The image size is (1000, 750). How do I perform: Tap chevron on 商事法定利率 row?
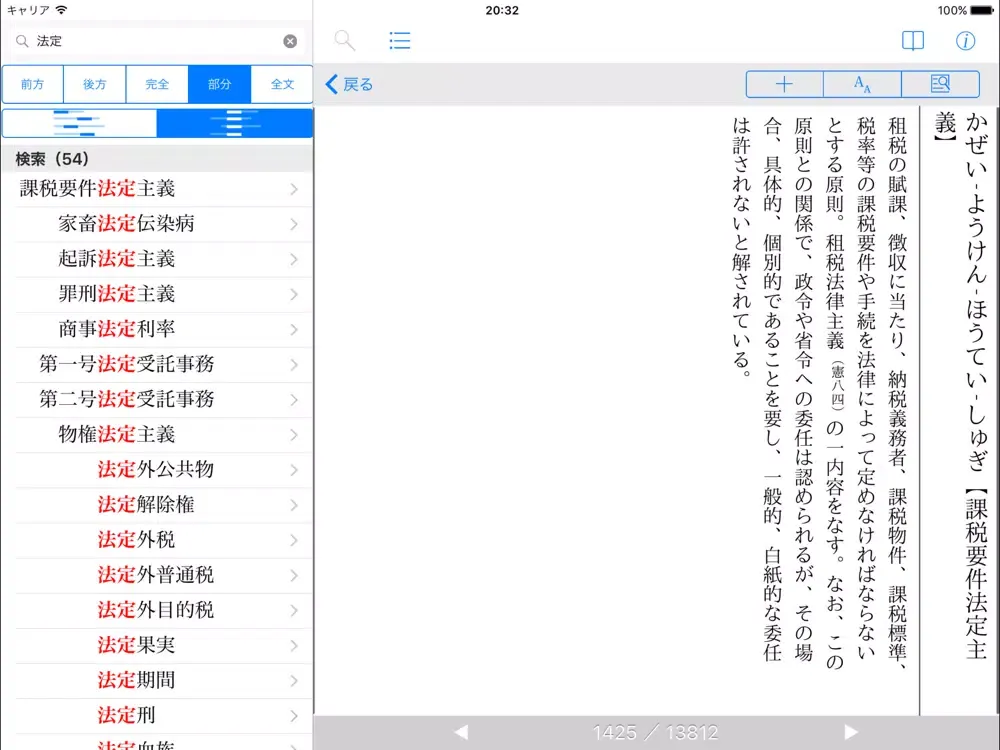[294, 329]
